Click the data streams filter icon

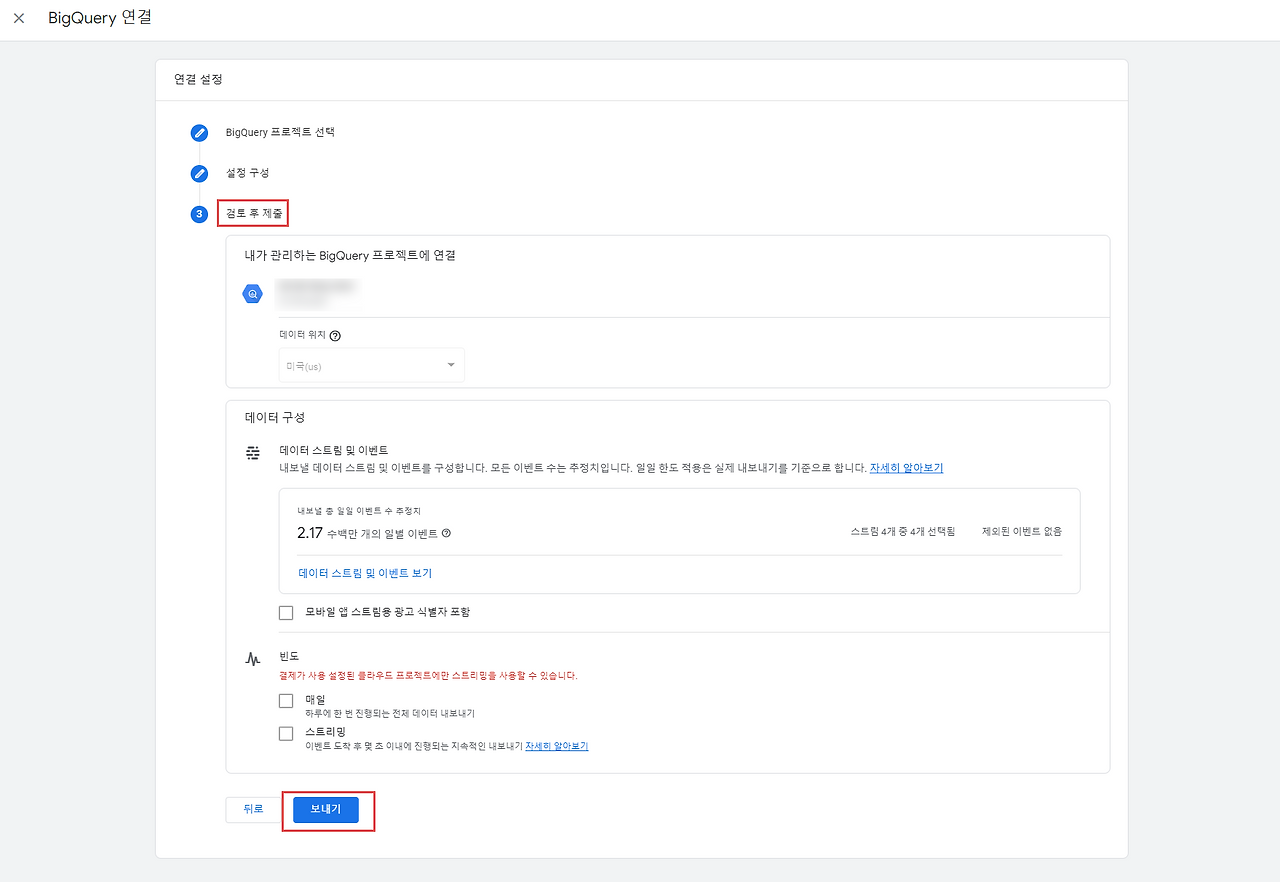253,452
